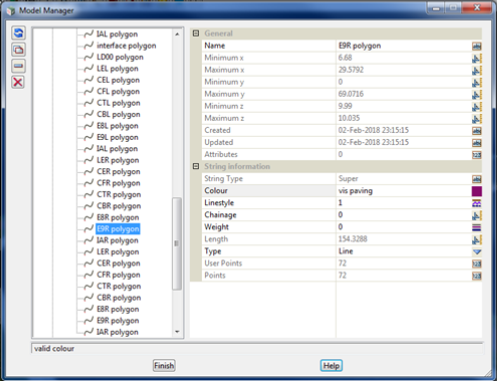Collapse the String information section
497x381 pixels.
pyautogui.click(x=196, y=166)
